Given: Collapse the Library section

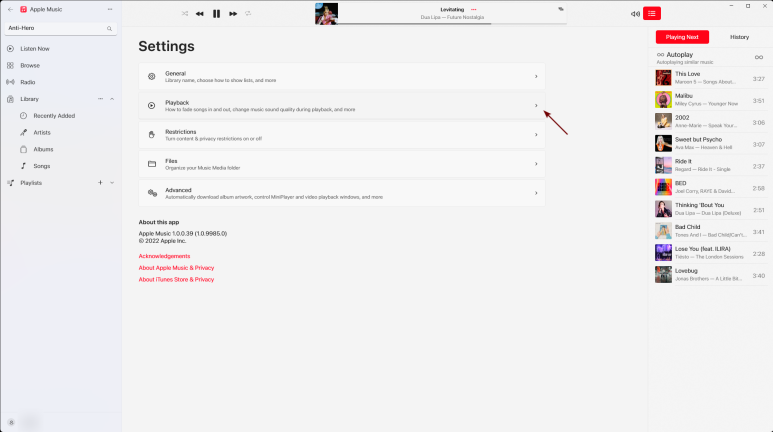Looking at the screenshot, I should 112,99.
